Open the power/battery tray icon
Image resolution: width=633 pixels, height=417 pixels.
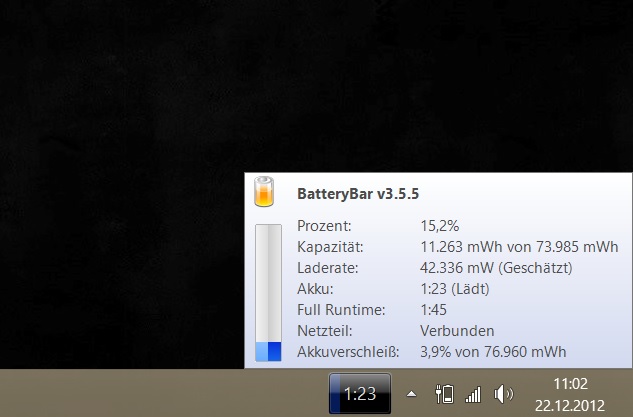444,394
